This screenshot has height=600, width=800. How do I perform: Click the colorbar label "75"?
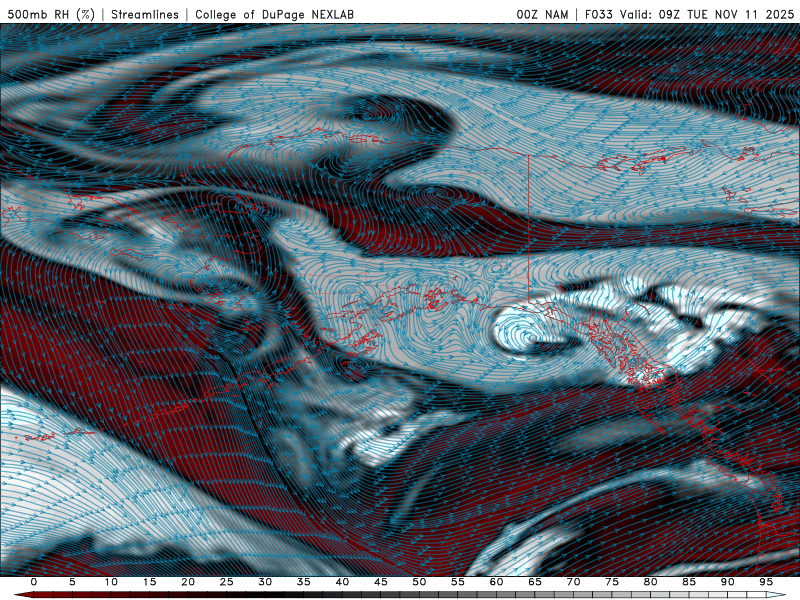point(612,582)
